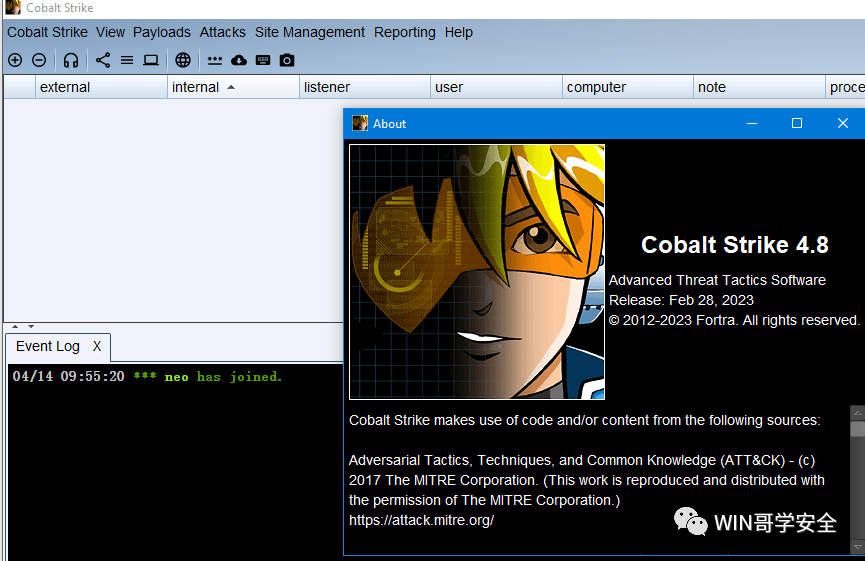Image resolution: width=865 pixels, height=561 pixels.
Task: Open downloaded files cloud icon
Action: pyautogui.click(x=239, y=60)
